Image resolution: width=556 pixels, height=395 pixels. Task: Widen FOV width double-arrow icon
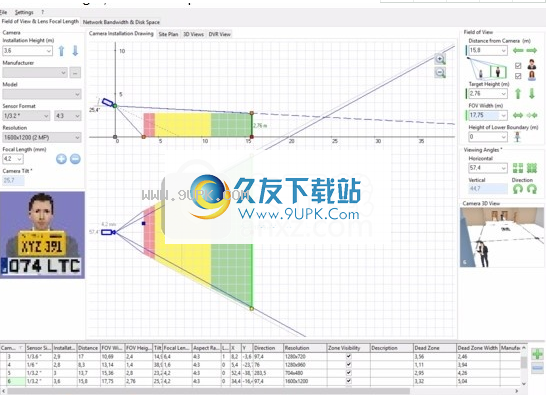point(518,115)
